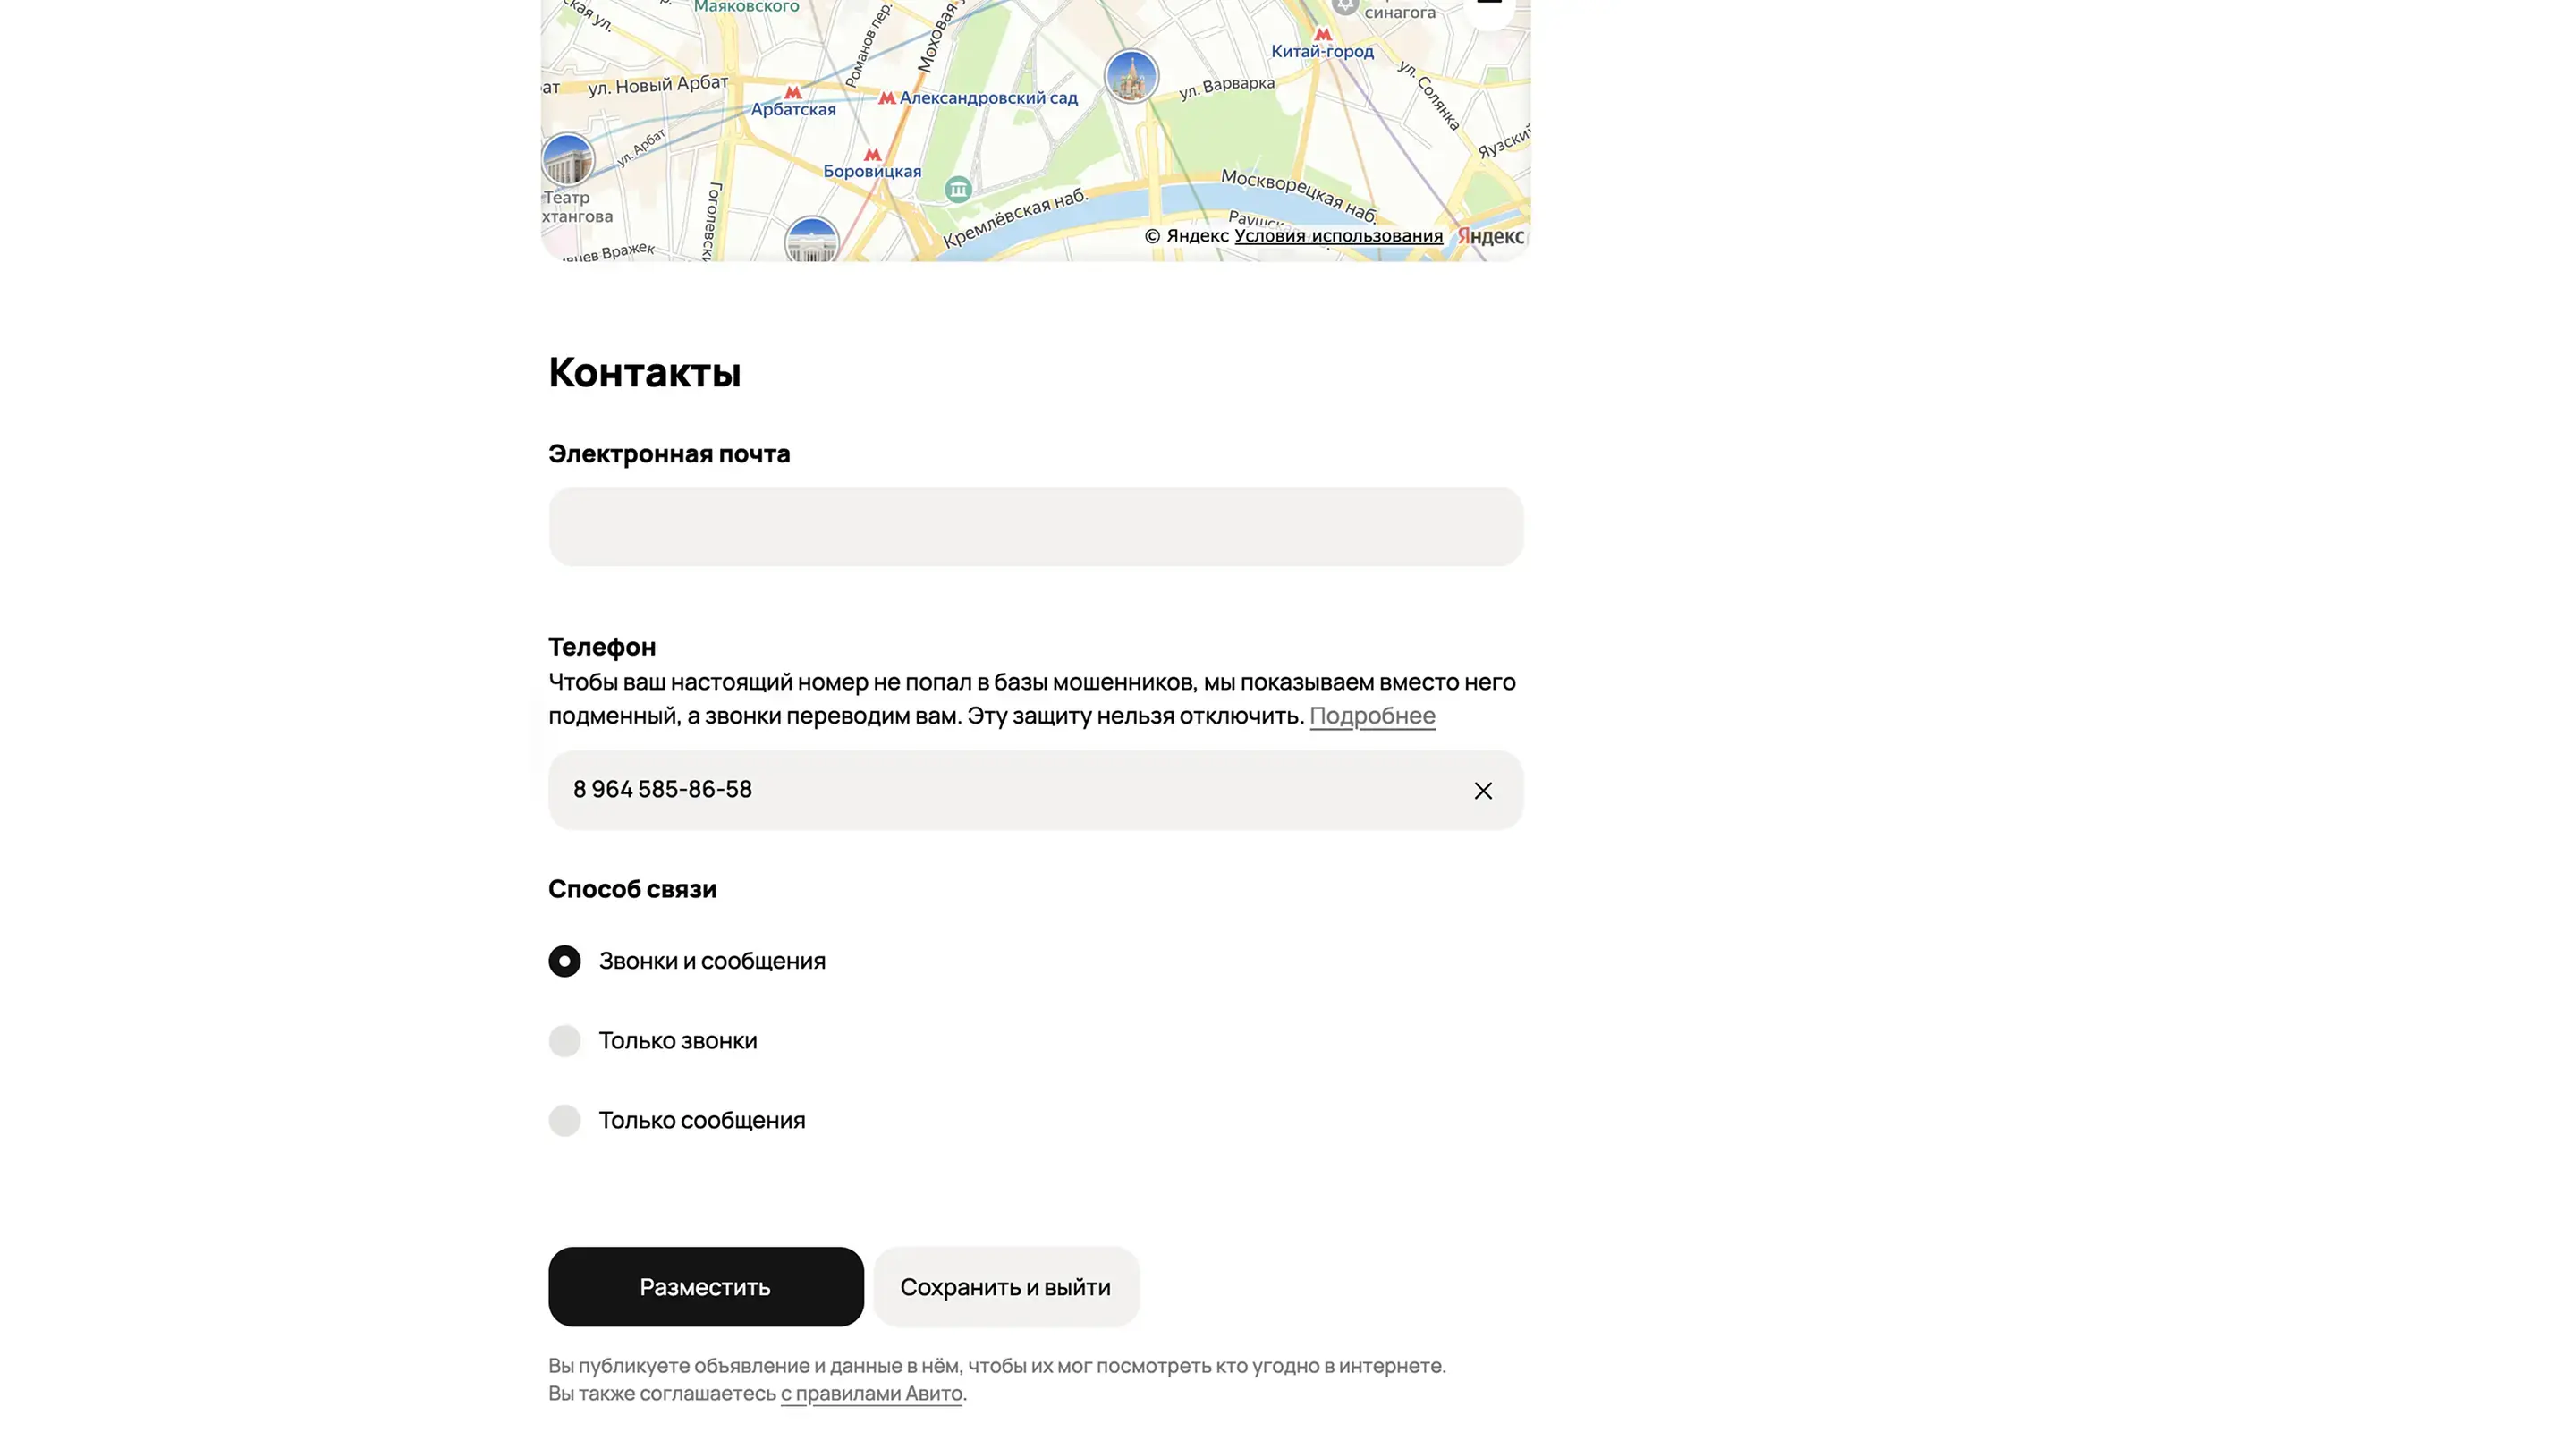Click into the phone number field
Image resolution: width=2576 pixels, height=1449 pixels.
click(1000, 790)
